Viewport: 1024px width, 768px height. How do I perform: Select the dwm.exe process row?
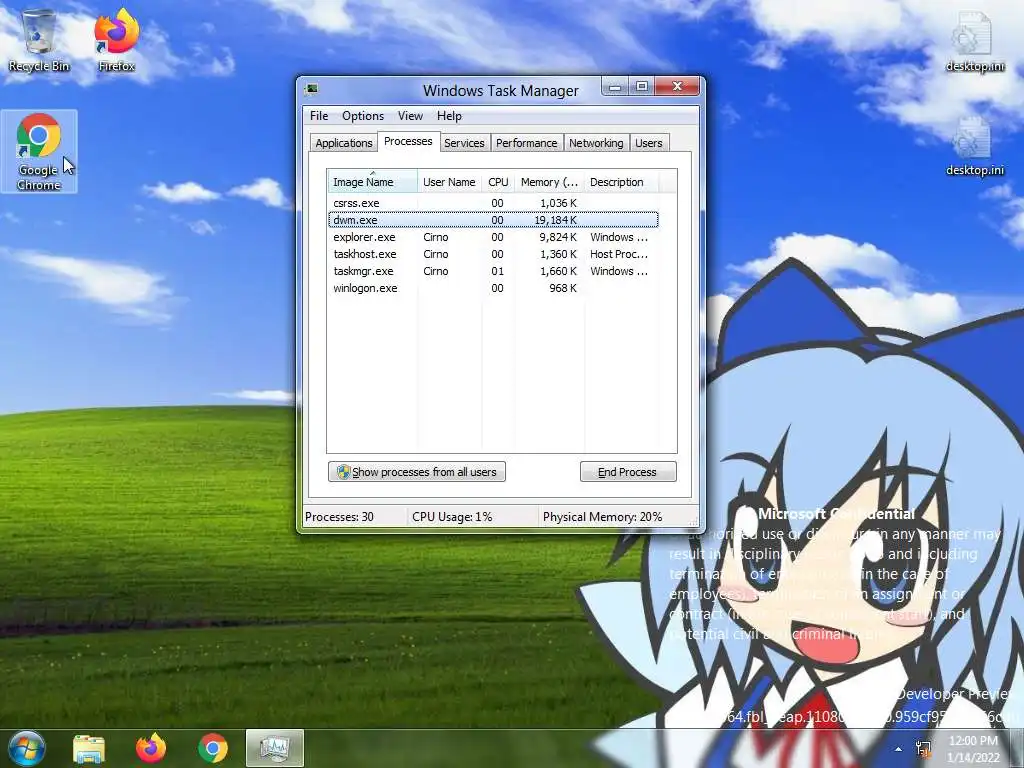coord(493,220)
